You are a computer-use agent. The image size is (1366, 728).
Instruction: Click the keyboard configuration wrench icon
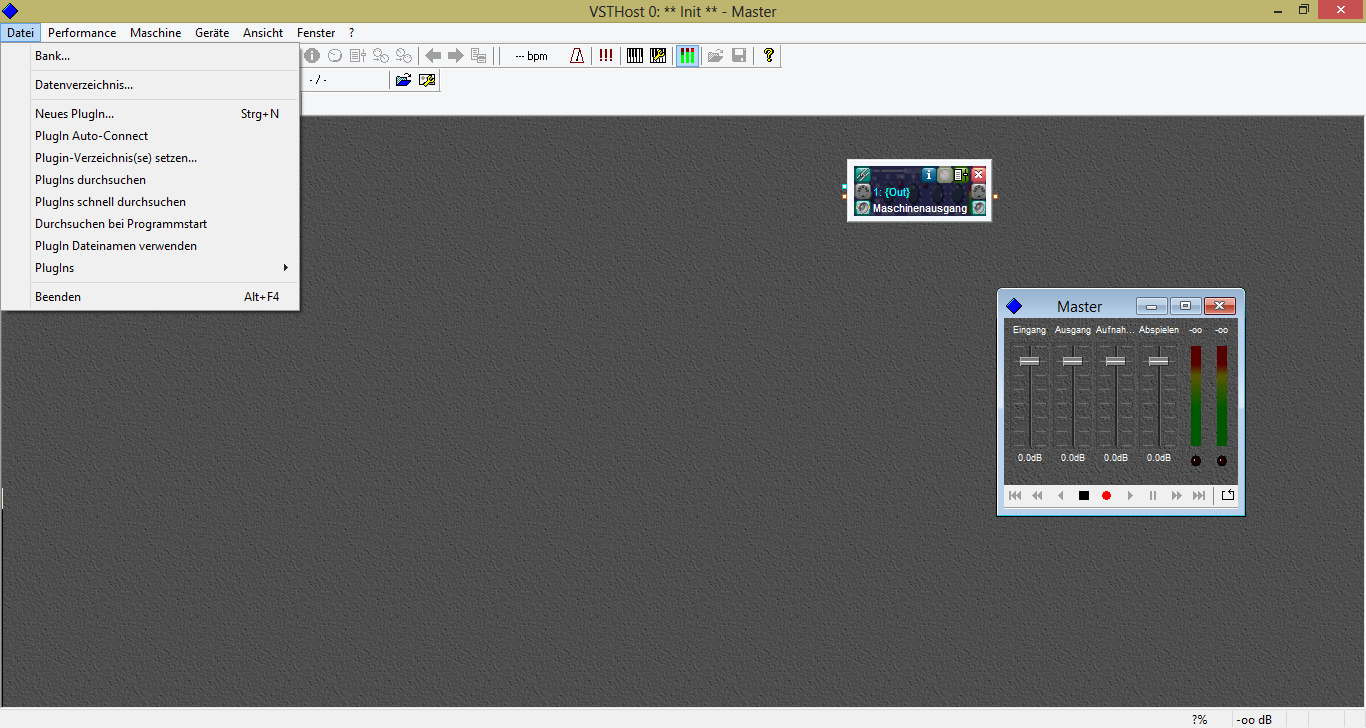(x=658, y=56)
